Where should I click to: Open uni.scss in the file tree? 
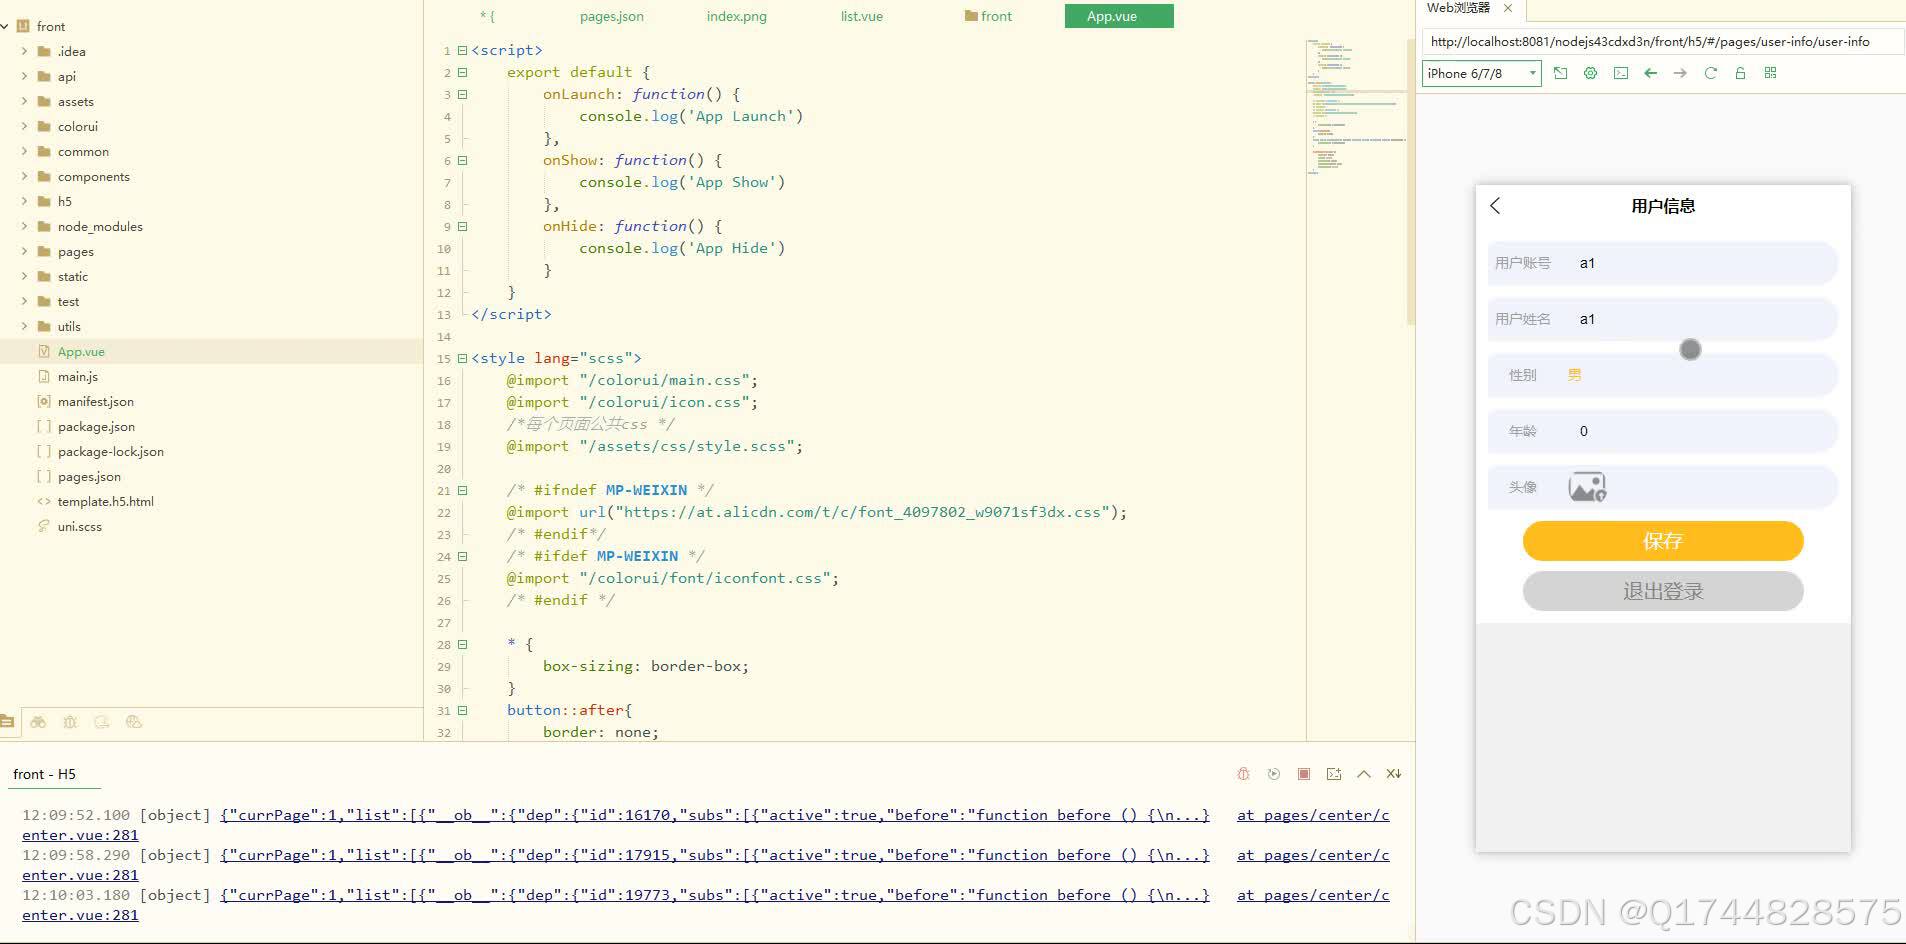79,526
